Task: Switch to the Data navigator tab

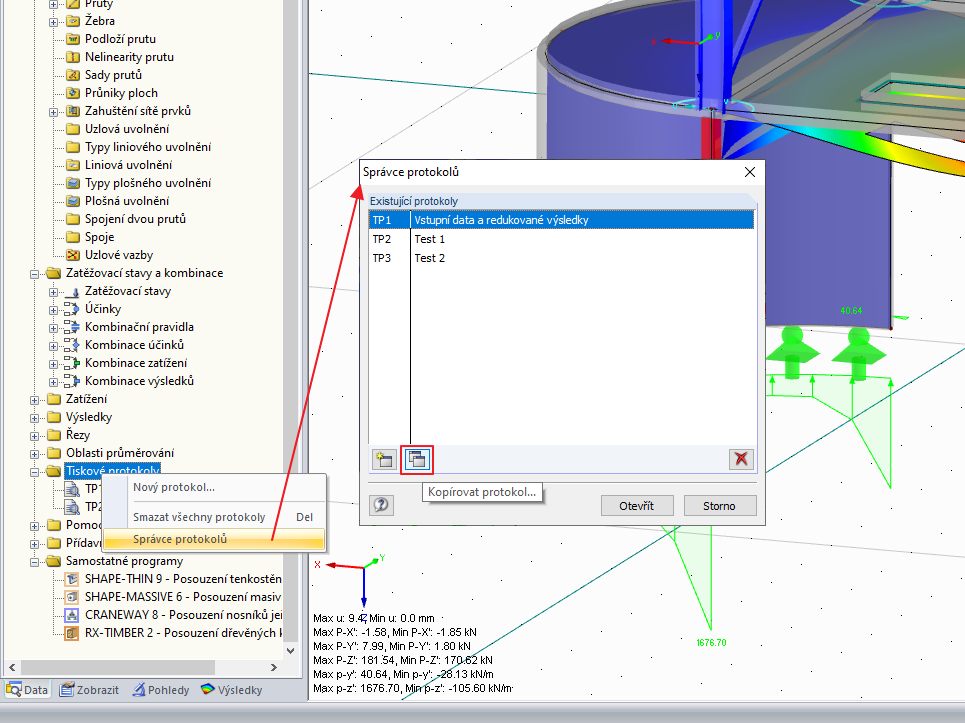Action: [x=27, y=690]
